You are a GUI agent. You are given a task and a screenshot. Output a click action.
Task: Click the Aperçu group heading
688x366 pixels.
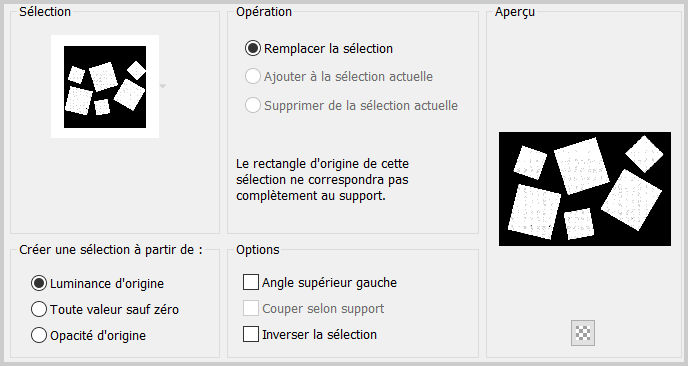515,12
